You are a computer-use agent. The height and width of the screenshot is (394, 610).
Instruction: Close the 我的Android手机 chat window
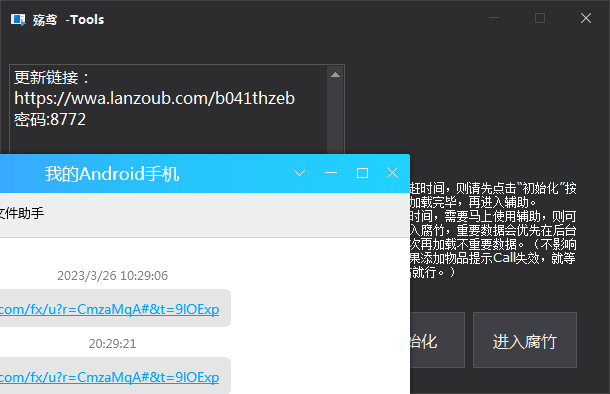(x=392, y=173)
